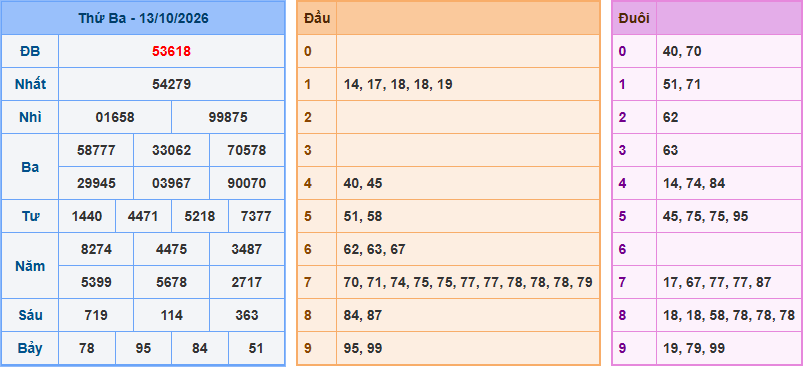Select Tư prize number 4471
The height and width of the screenshot is (367, 804).
[x=143, y=216]
